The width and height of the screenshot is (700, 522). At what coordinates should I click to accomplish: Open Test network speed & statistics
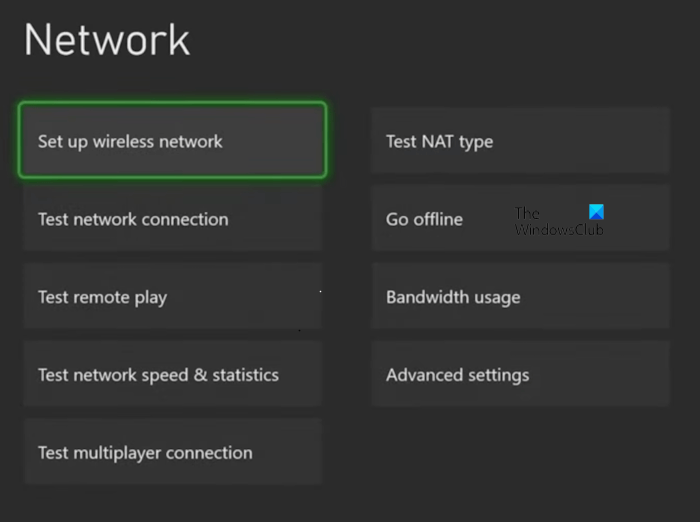pos(172,375)
